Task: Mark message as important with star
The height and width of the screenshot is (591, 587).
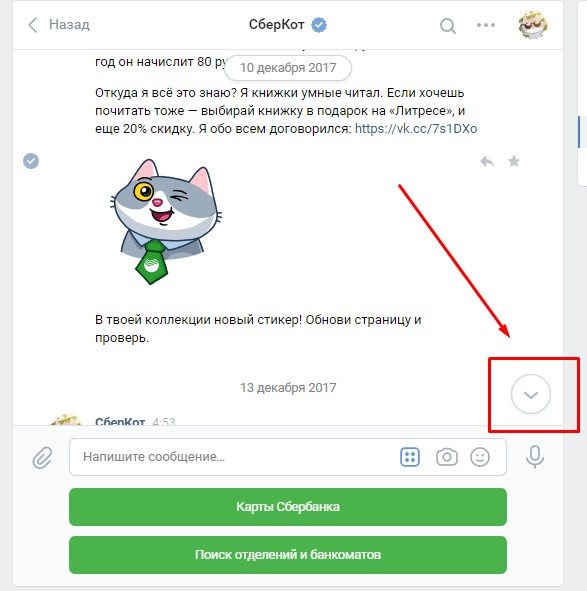Action: click(514, 162)
